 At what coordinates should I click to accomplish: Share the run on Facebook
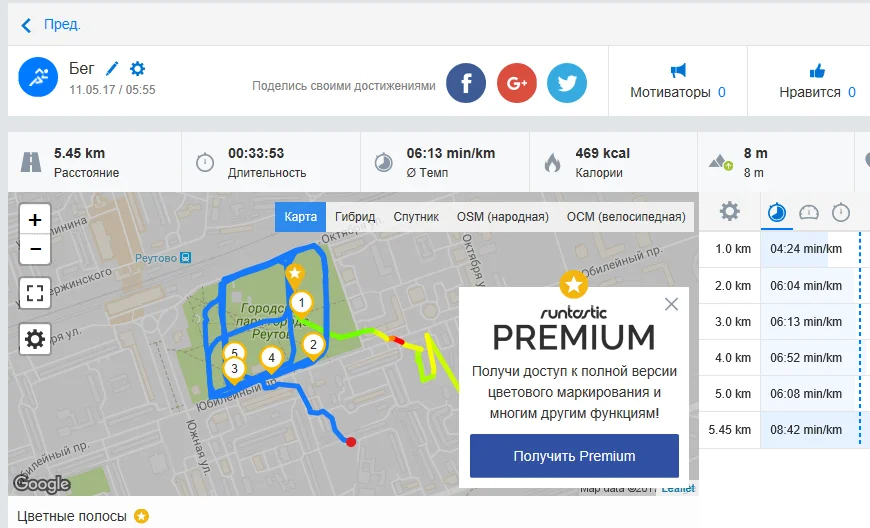click(466, 83)
